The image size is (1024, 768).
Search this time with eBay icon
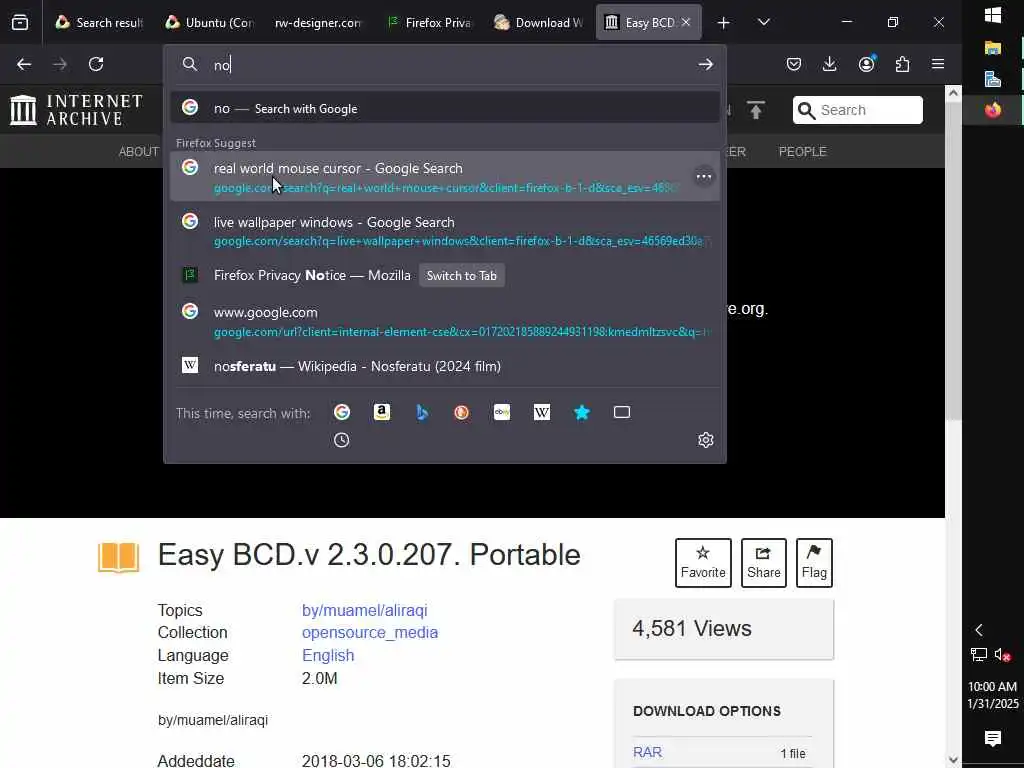502,412
